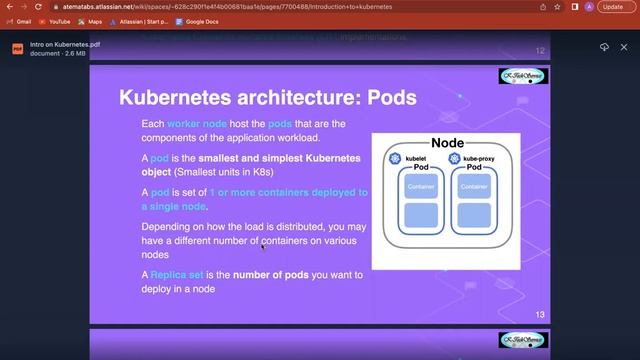640x360 pixels.
Task: Open the Gmail bookmark
Action: pos(19,22)
